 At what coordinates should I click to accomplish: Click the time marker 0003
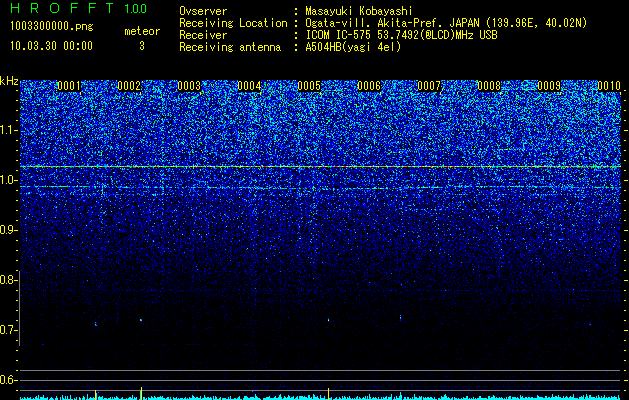coord(189,86)
